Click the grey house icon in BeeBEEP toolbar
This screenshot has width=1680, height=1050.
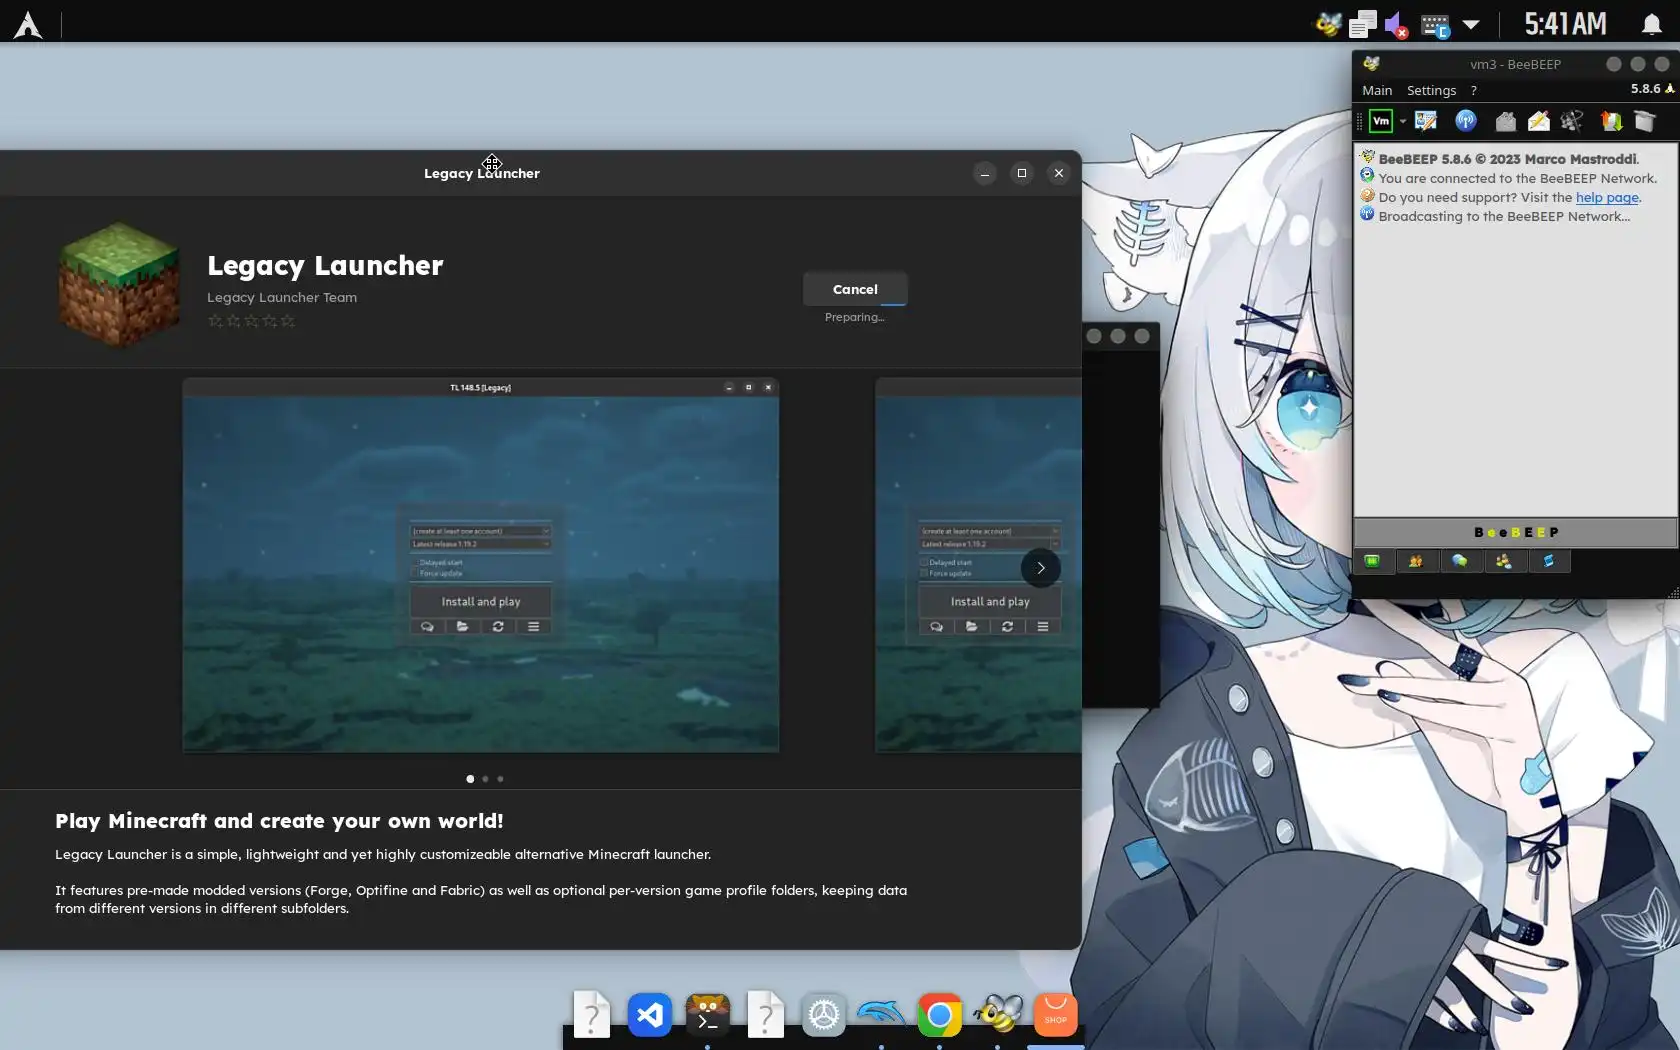click(x=1505, y=121)
